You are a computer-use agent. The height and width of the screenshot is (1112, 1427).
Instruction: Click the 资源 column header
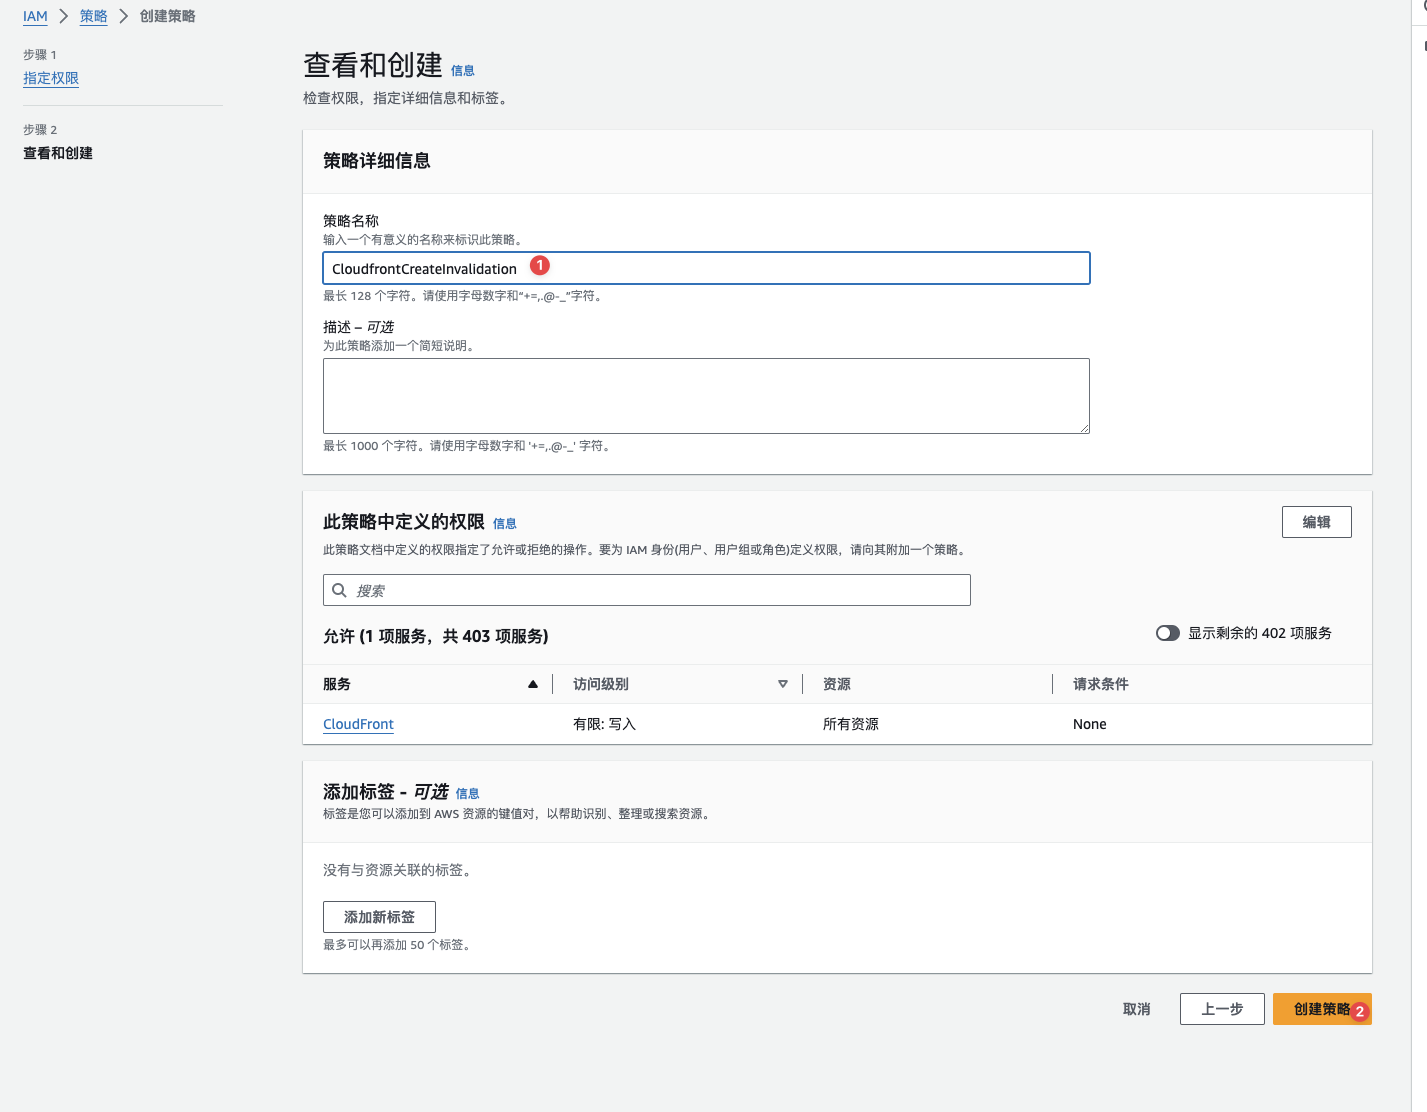(x=837, y=684)
